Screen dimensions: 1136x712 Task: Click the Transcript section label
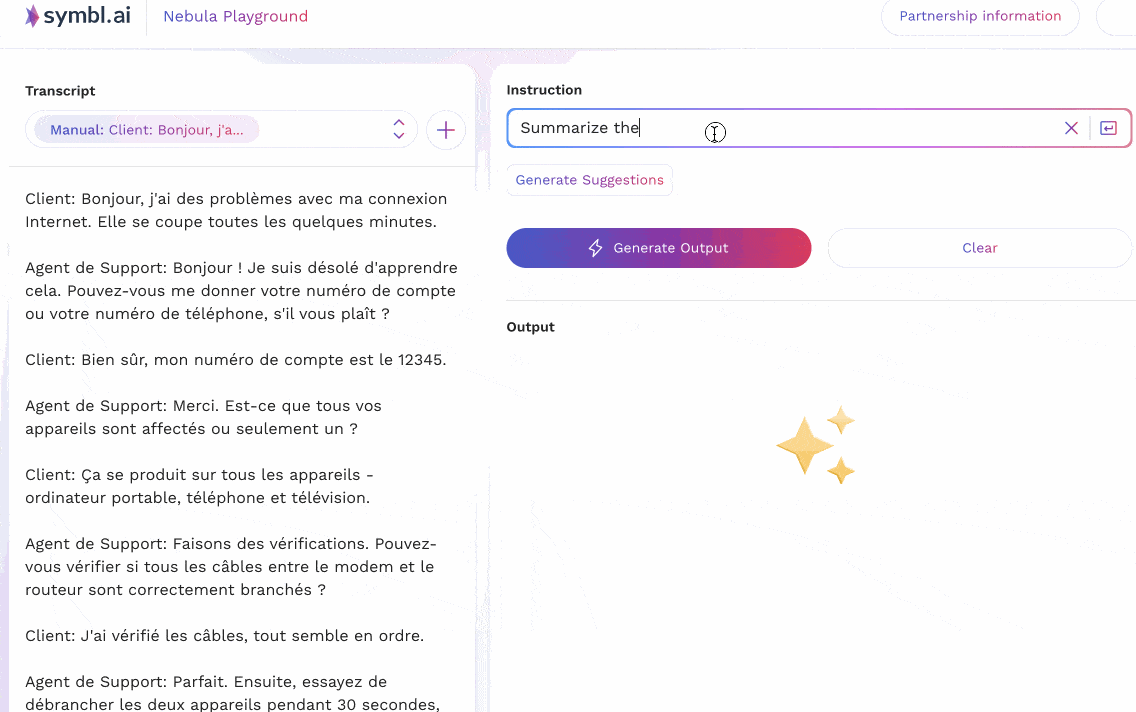[x=60, y=91]
